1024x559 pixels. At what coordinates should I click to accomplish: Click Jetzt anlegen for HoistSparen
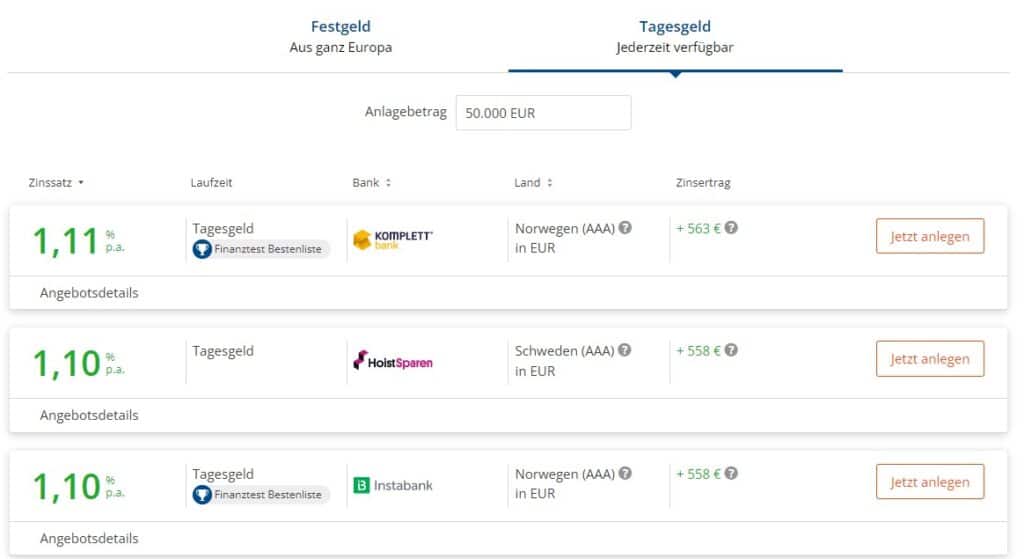pyautogui.click(x=930, y=359)
